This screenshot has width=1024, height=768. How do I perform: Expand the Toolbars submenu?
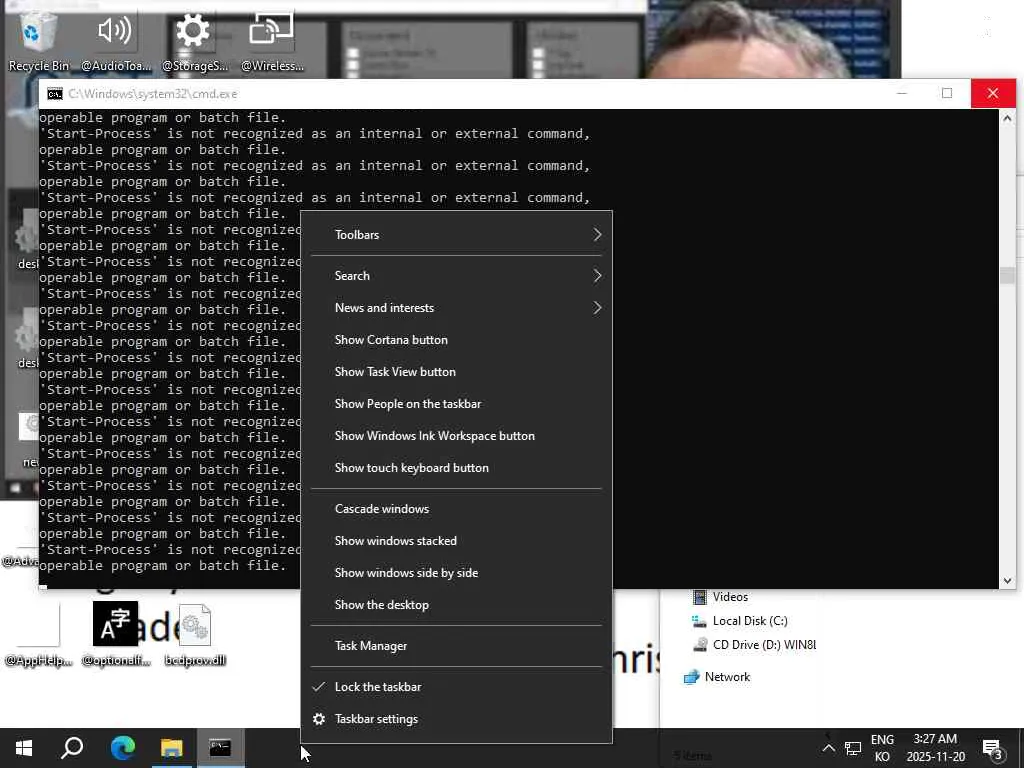[x=456, y=235]
